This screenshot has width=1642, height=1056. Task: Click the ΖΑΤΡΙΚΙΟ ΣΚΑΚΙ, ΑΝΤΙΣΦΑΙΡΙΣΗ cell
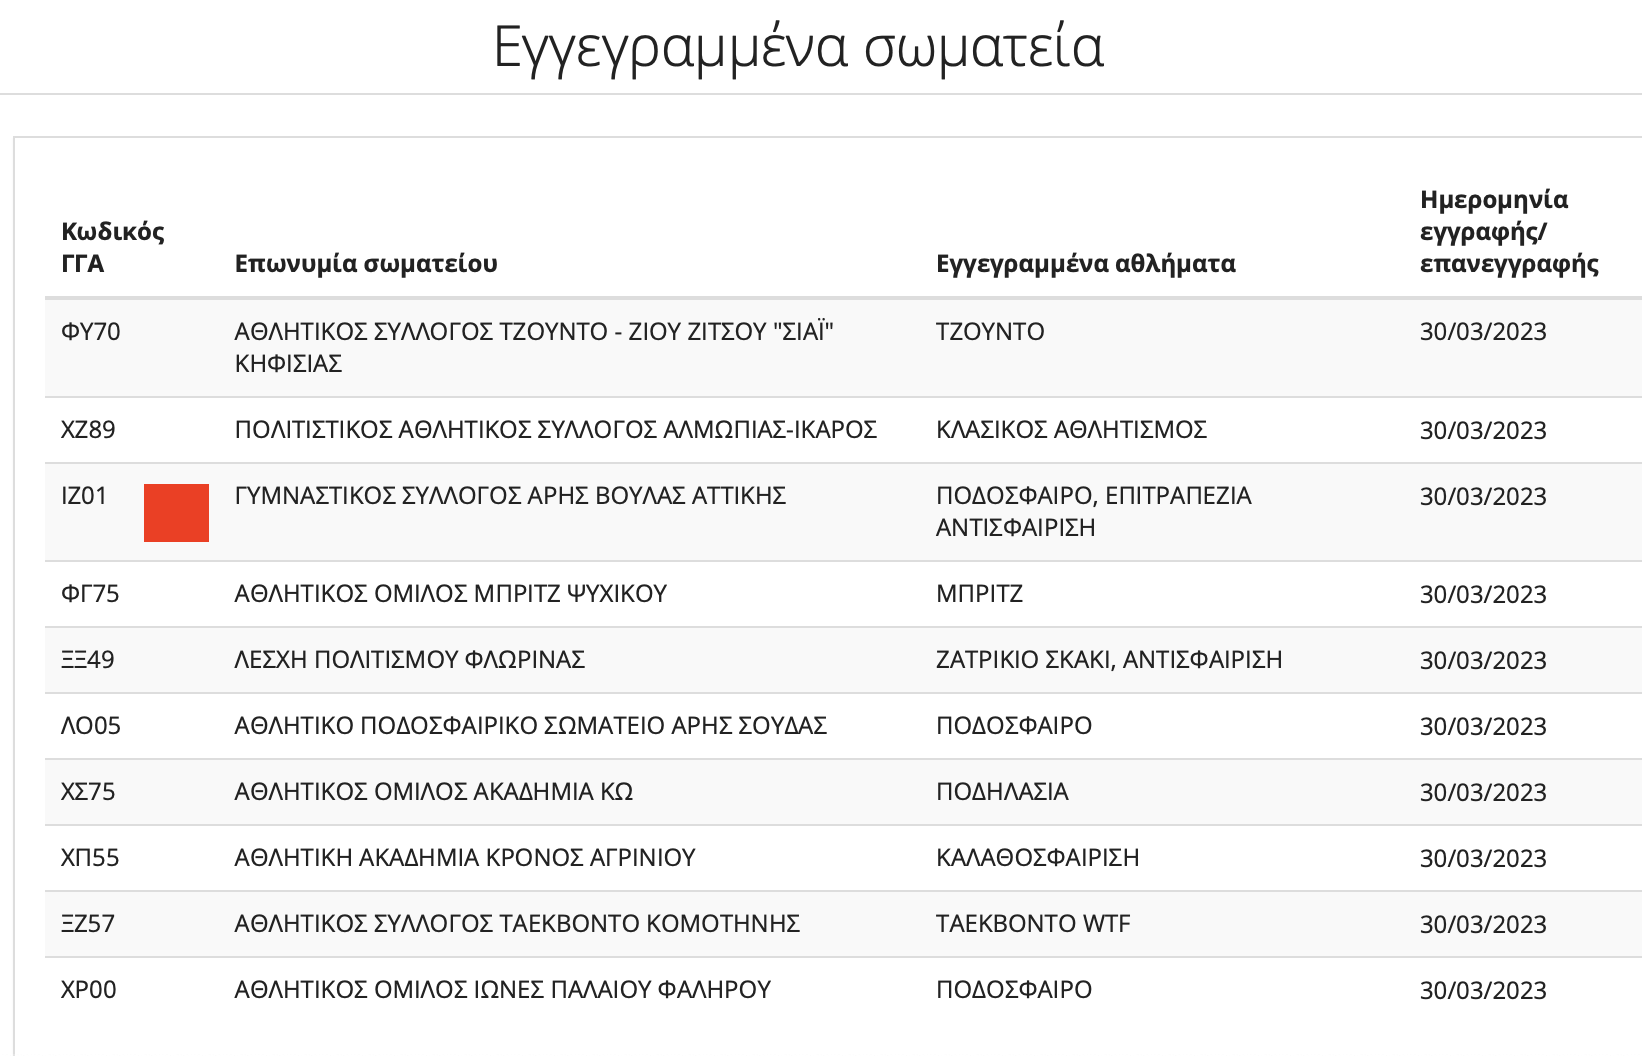coord(1108,659)
